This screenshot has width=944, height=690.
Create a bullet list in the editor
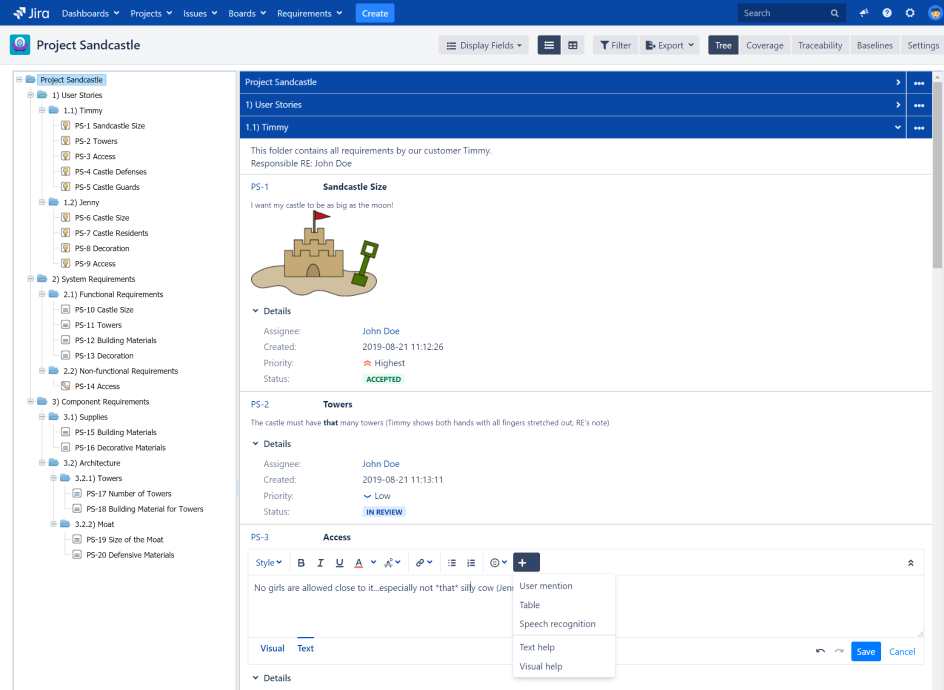tap(451, 562)
